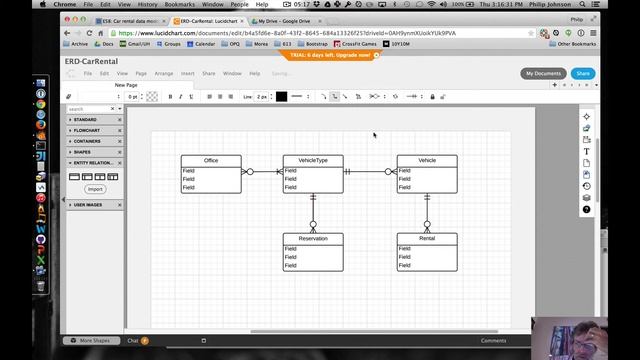
Task: Toggle bold text formatting
Action: [170, 97]
